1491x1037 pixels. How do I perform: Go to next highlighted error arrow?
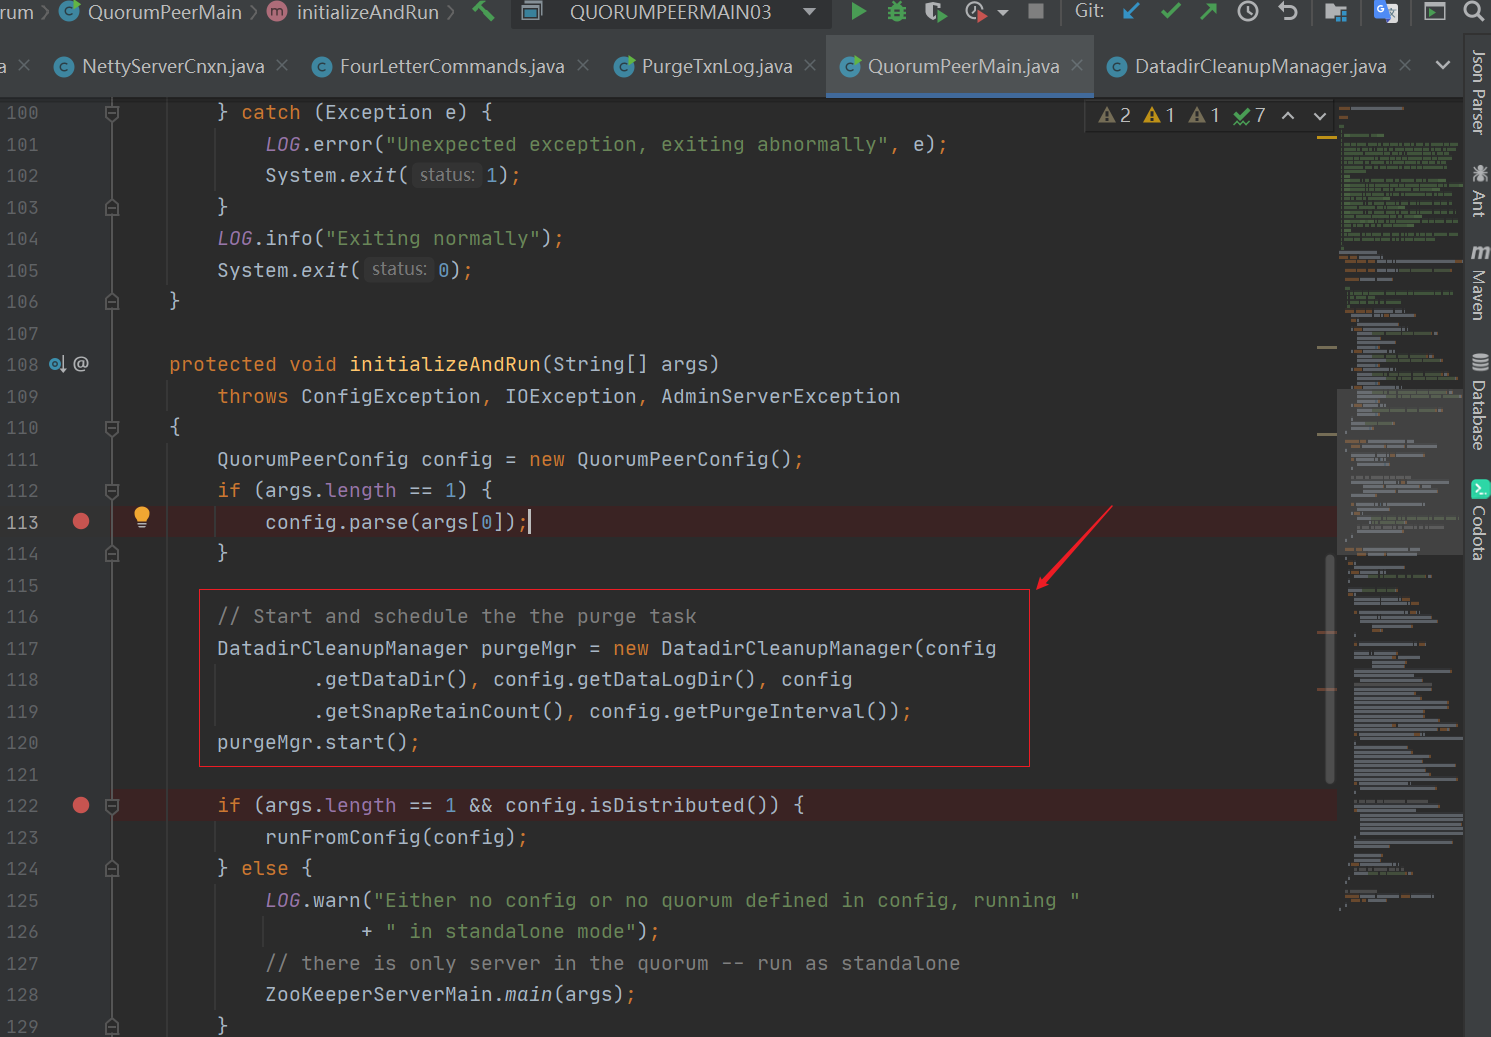[x=1320, y=115]
